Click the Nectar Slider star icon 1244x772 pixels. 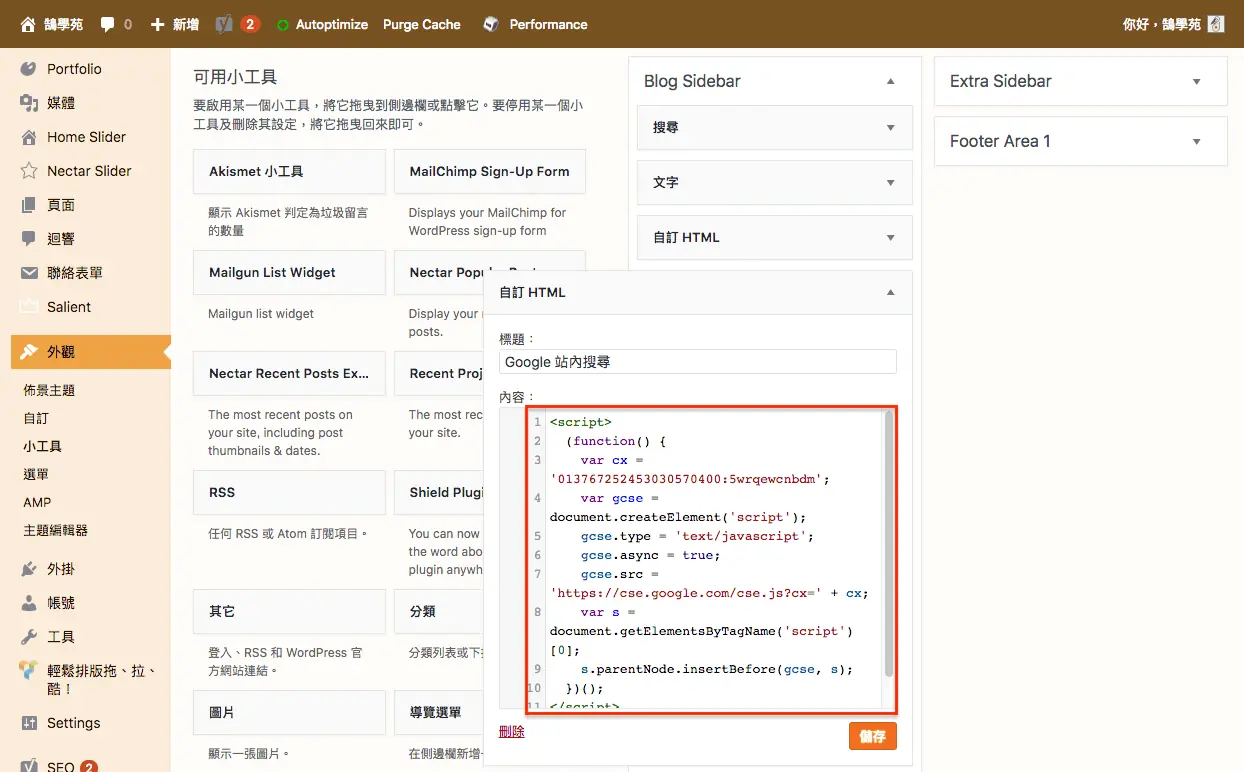[29, 171]
